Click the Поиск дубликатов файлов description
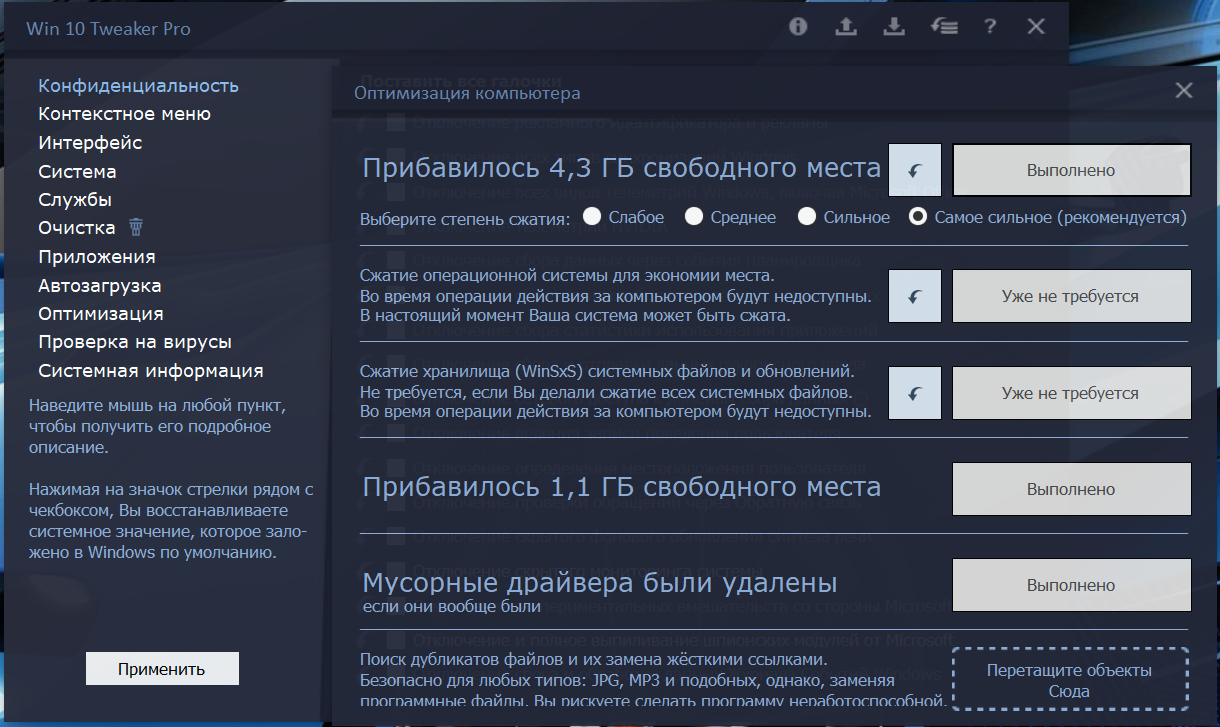 click(x=653, y=680)
